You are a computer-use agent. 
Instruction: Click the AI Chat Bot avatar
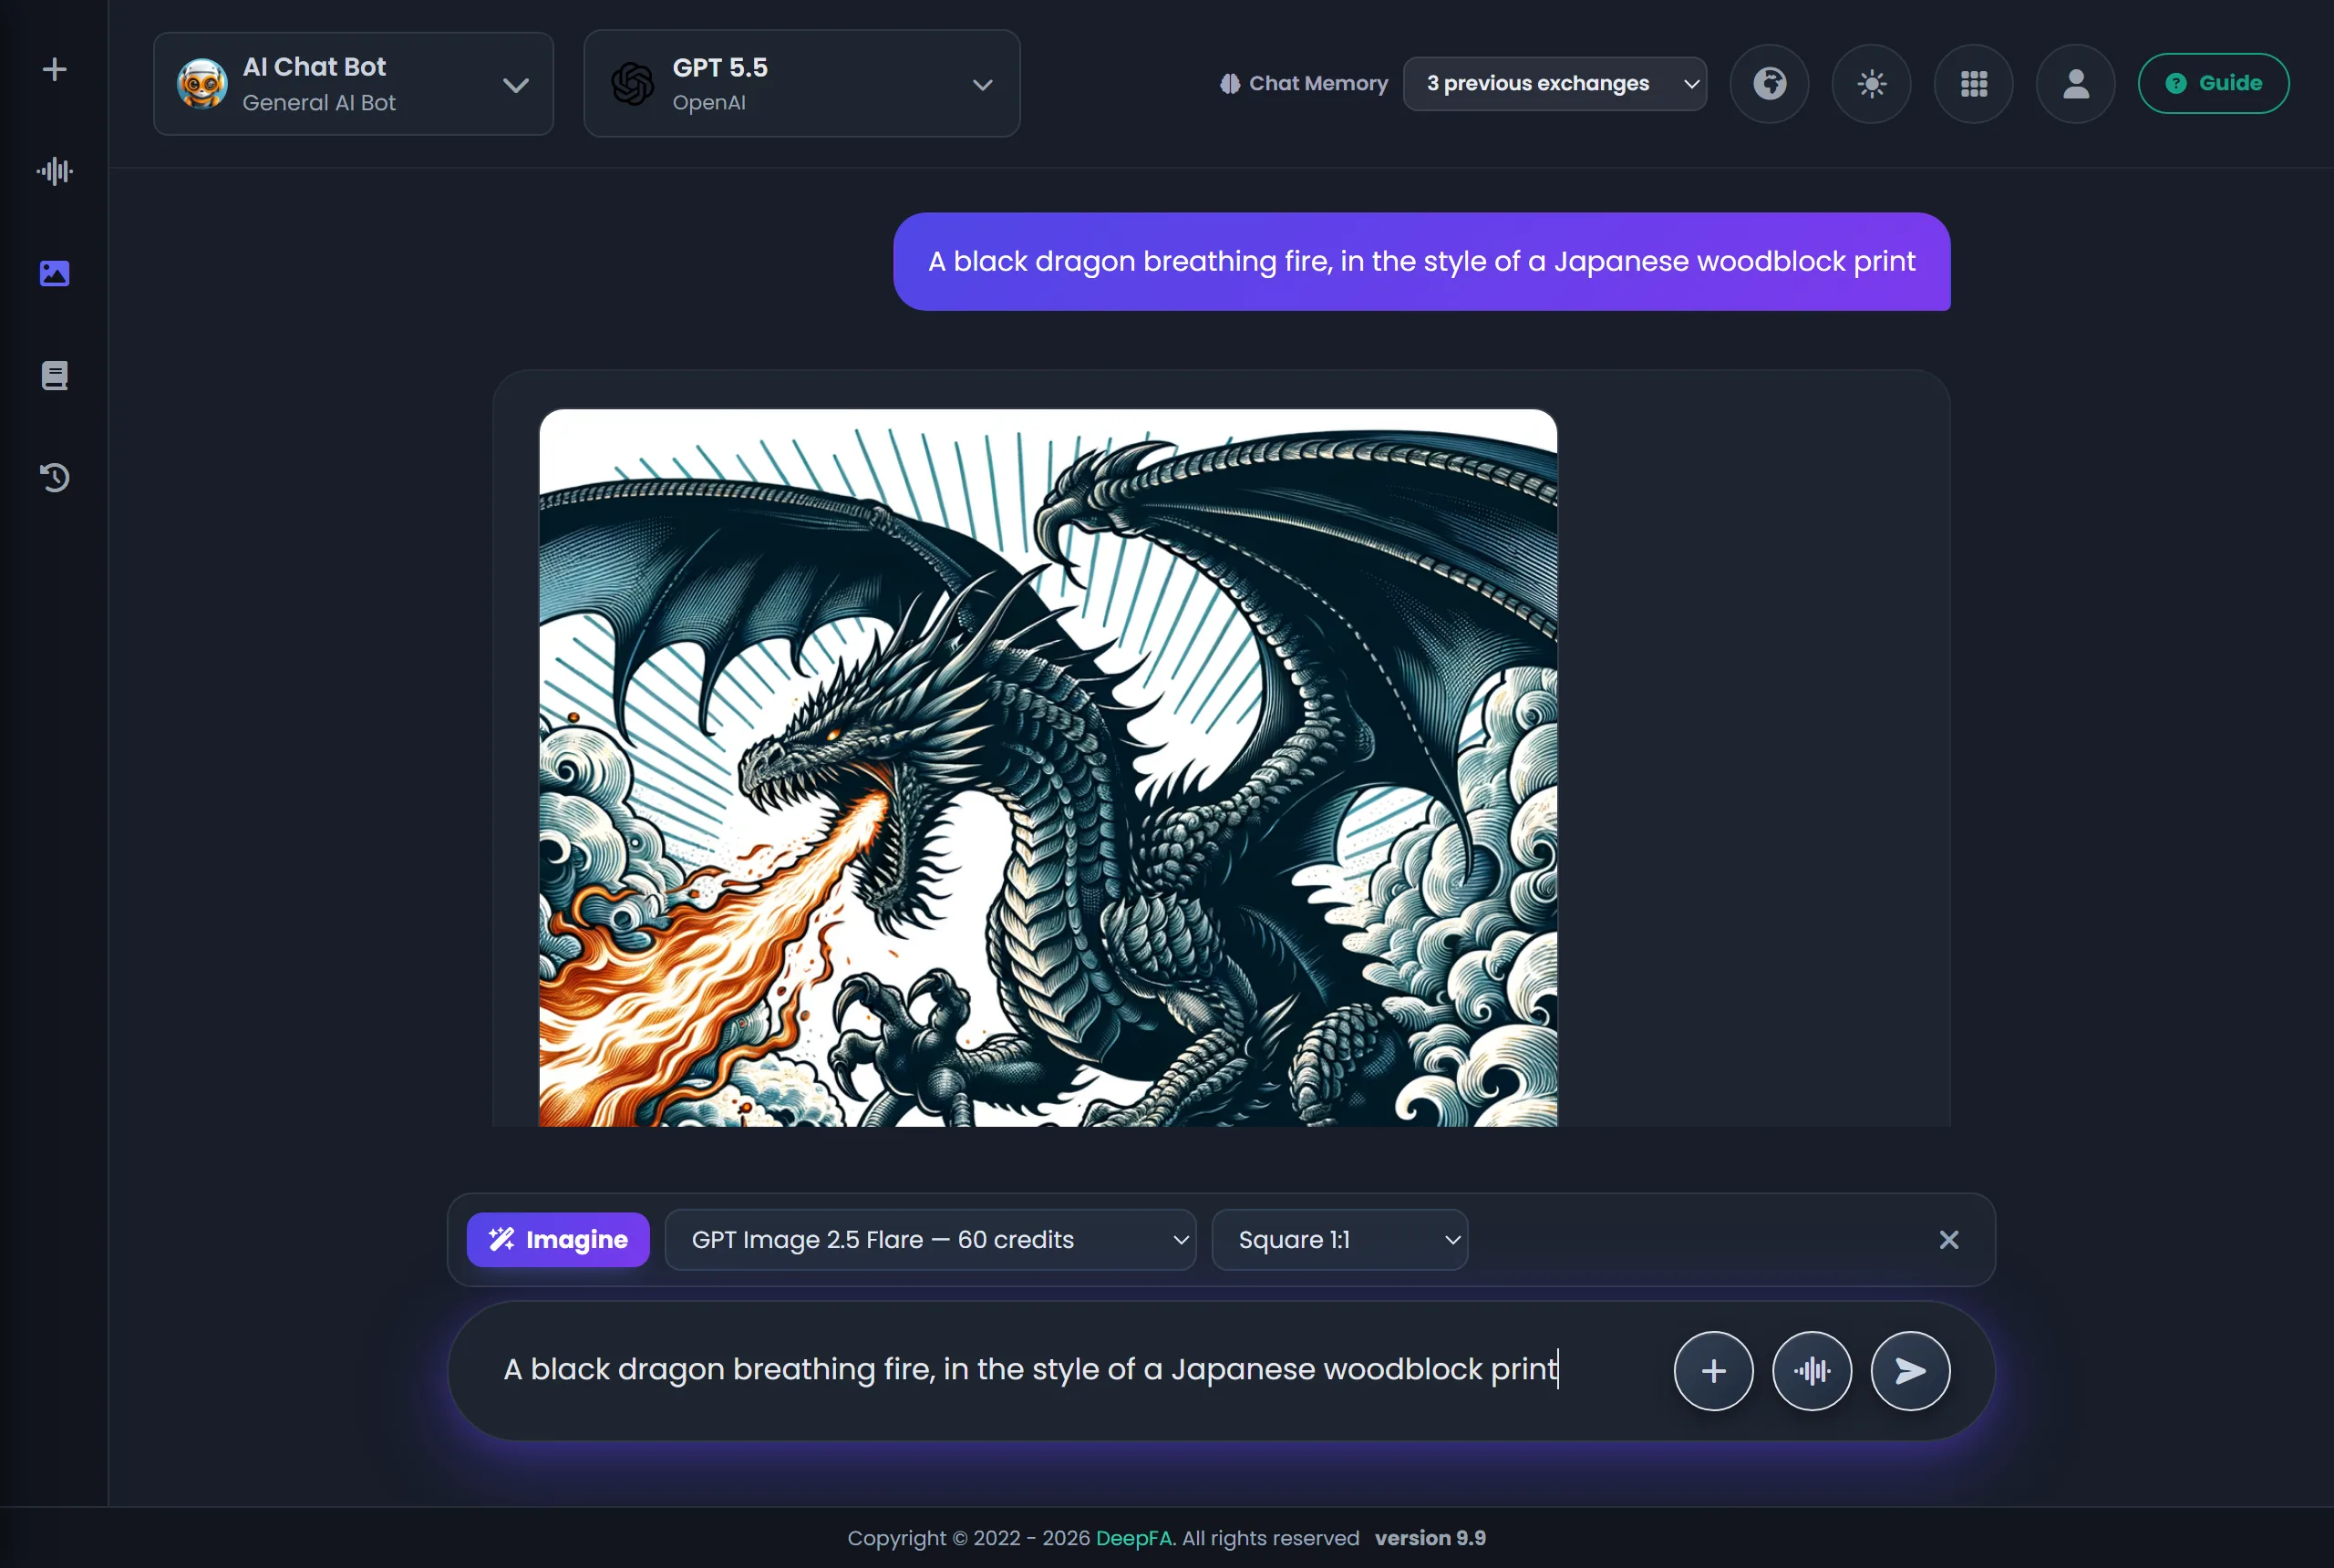(x=202, y=84)
